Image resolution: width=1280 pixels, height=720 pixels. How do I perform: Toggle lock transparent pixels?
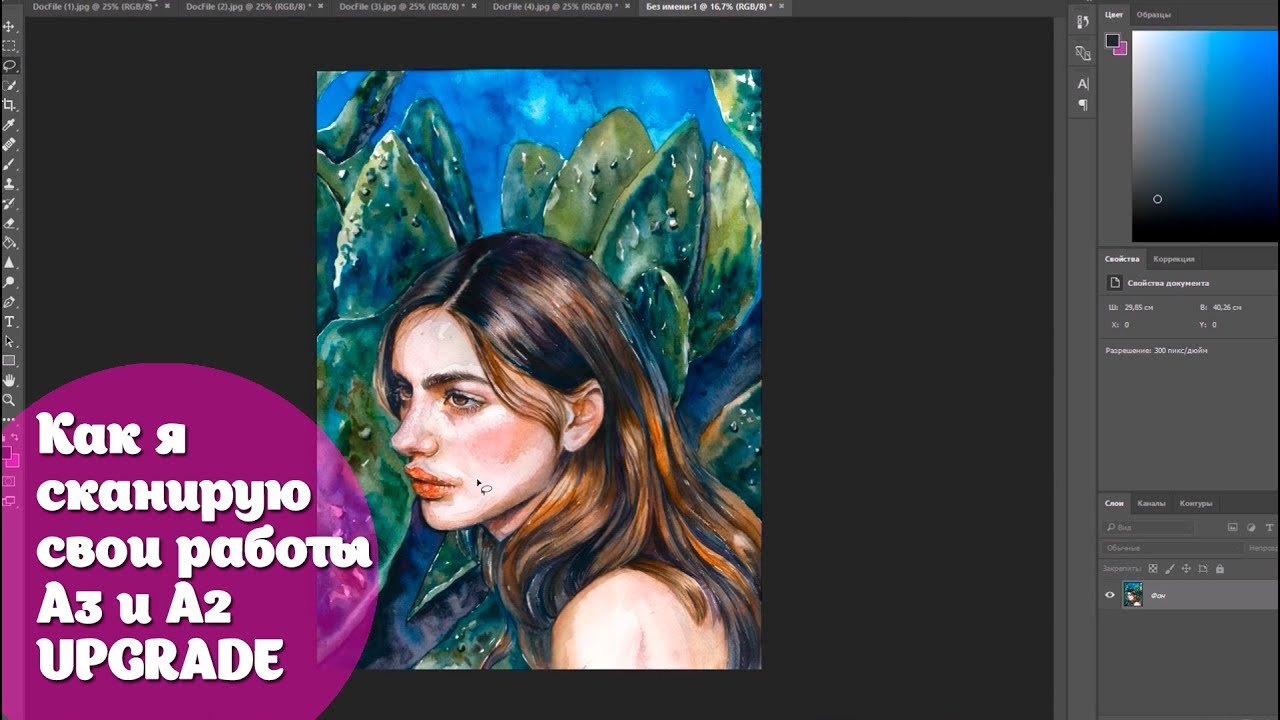[1153, 568]
